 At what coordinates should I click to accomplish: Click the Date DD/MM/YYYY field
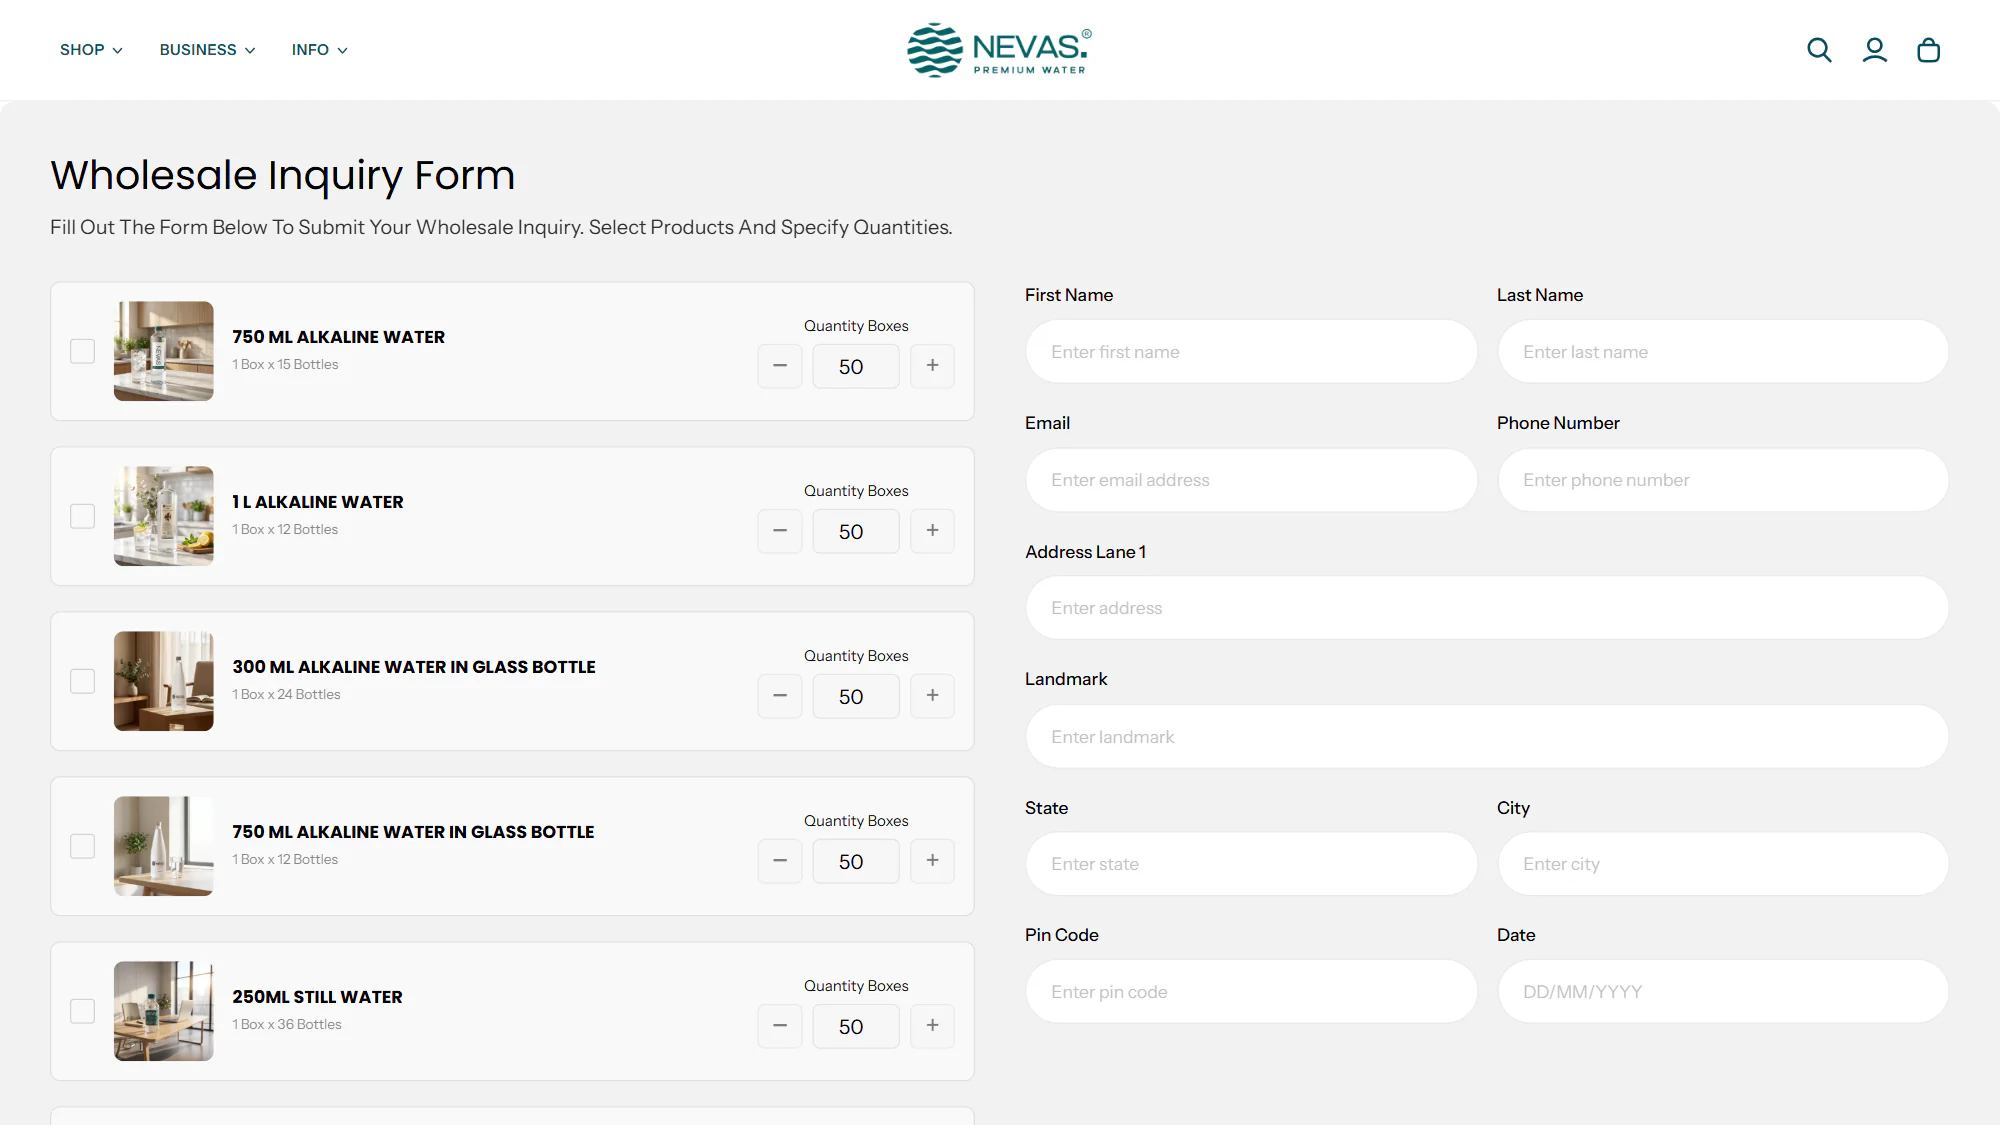pyautogui.click(x=1723, y=992)
